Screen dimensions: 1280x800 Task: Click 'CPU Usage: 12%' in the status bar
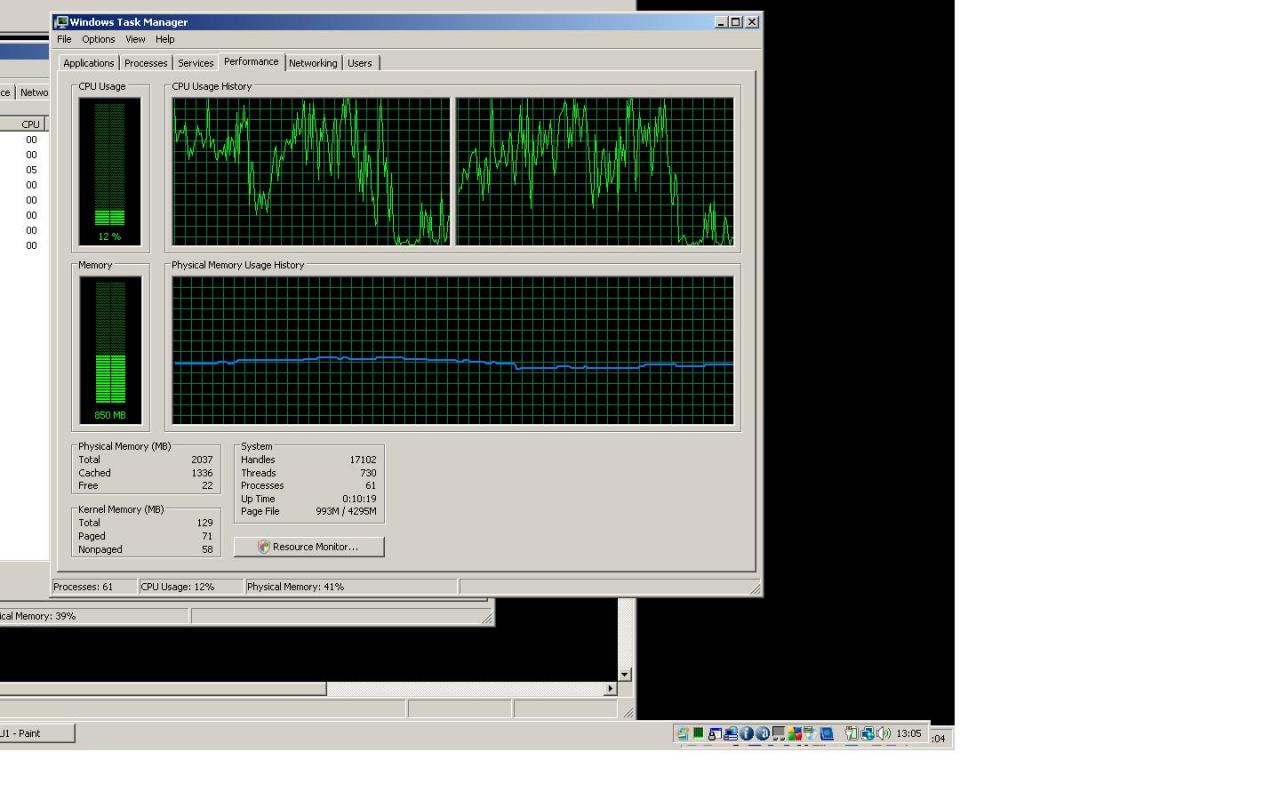click(x=178, y=587)
